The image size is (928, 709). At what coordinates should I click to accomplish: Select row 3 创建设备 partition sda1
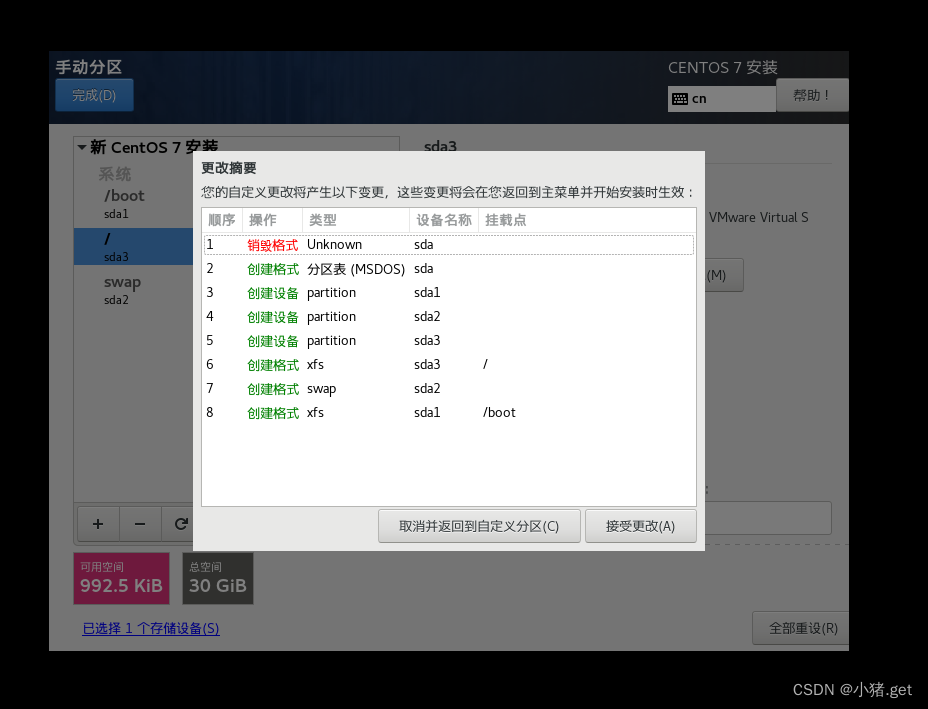pos(449,292)
